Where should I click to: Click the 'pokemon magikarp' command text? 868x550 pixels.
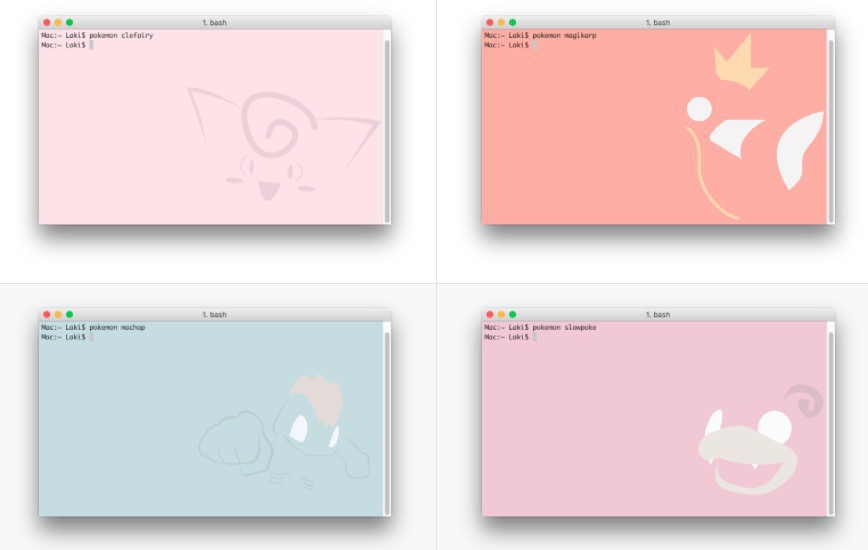tap(565, 35)
